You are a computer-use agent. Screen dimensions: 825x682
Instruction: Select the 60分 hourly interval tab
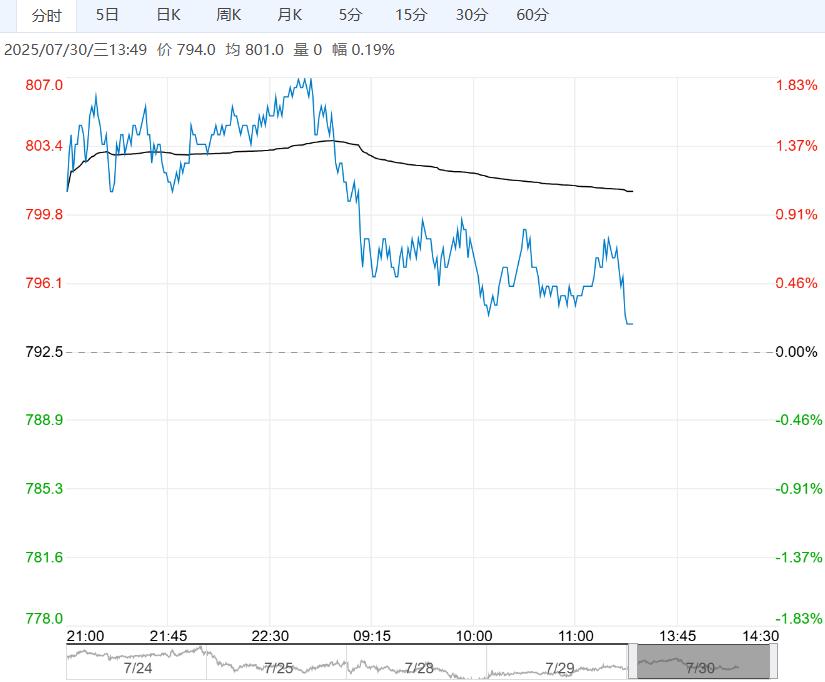532,15
